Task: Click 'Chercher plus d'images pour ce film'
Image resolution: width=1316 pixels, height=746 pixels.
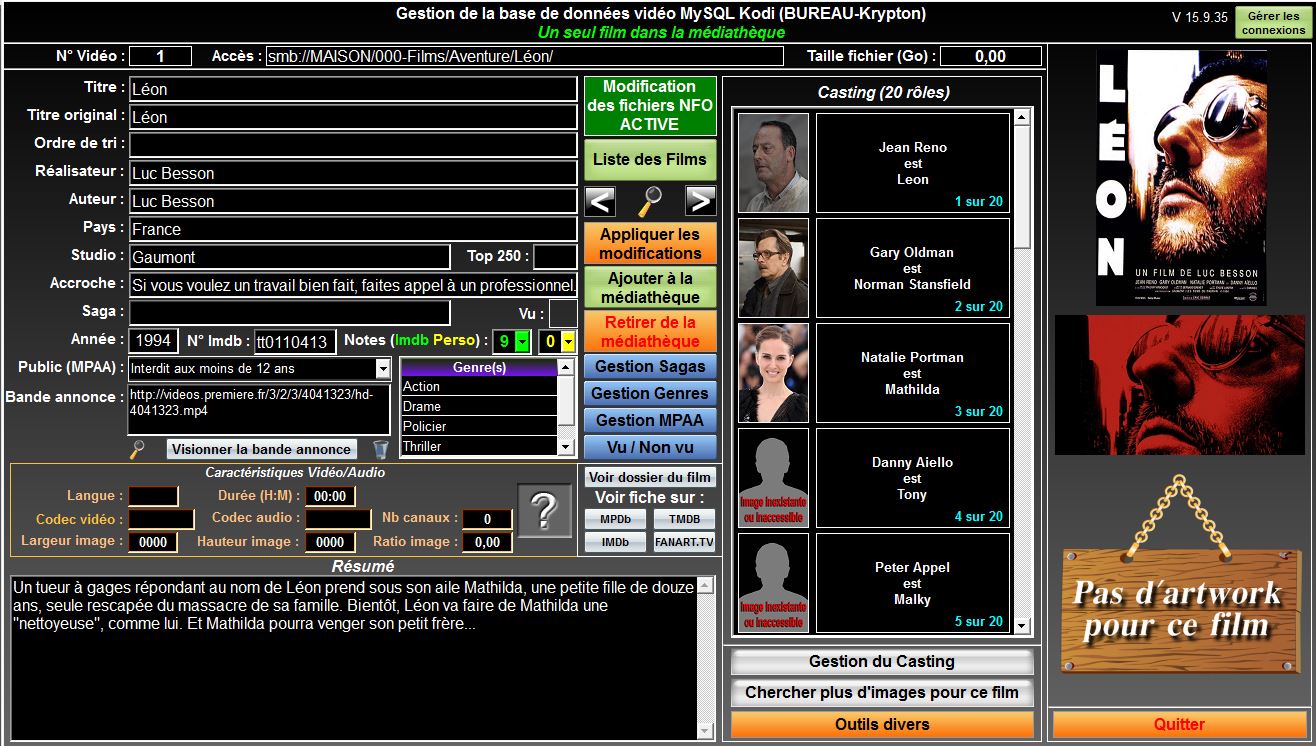Action: pyautogui.click(x=882, y=692)
